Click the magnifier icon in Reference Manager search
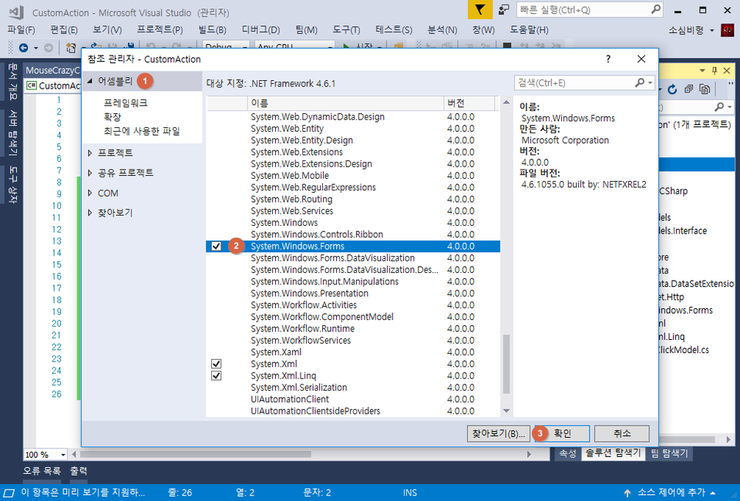The width and height of the screenshot is (740, 501). tap(639, 83)
